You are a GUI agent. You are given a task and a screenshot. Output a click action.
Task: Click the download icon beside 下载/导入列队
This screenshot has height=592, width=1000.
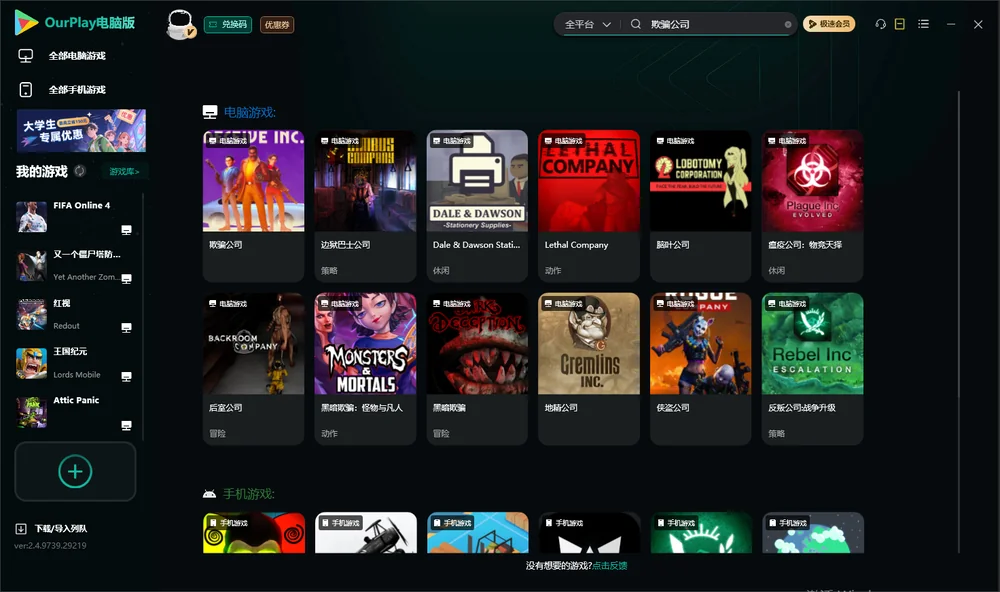(x=21, y=528)
